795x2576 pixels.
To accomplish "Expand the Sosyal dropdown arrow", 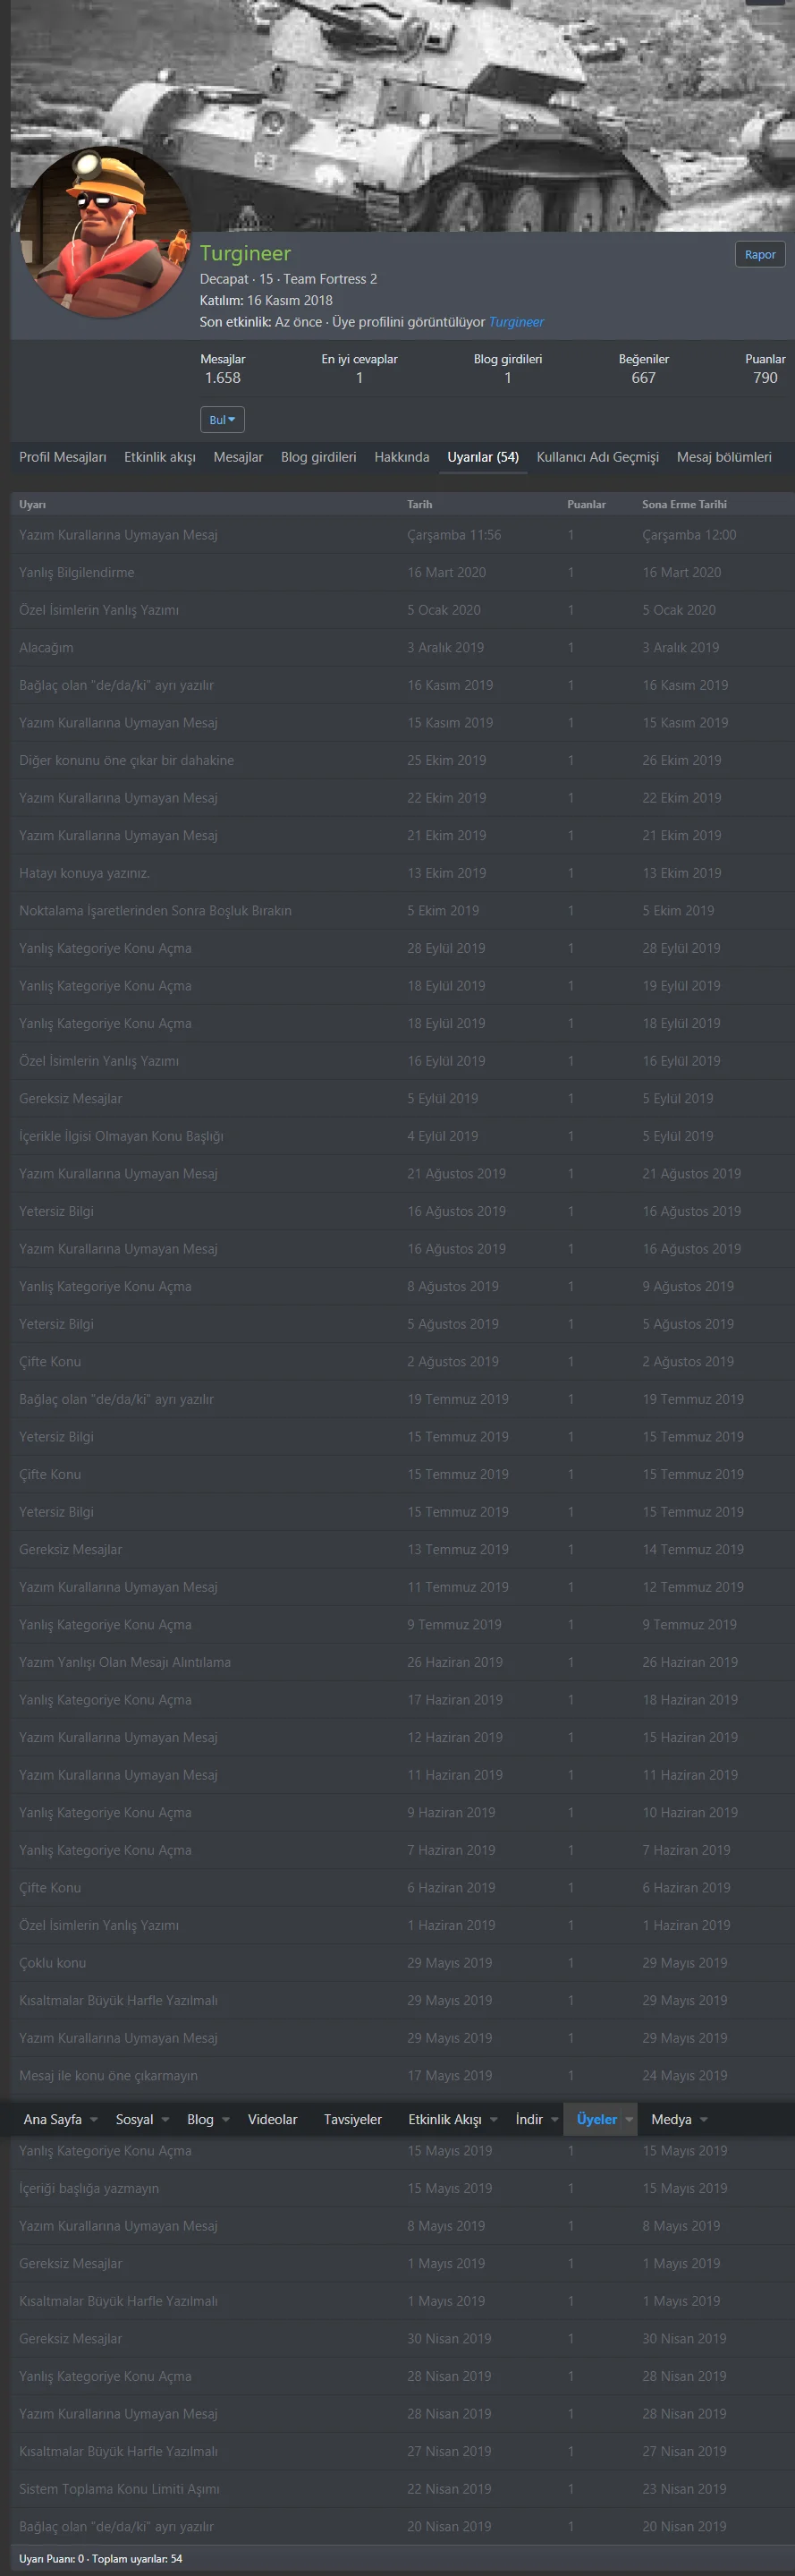I will click(x=165, y=2119).
